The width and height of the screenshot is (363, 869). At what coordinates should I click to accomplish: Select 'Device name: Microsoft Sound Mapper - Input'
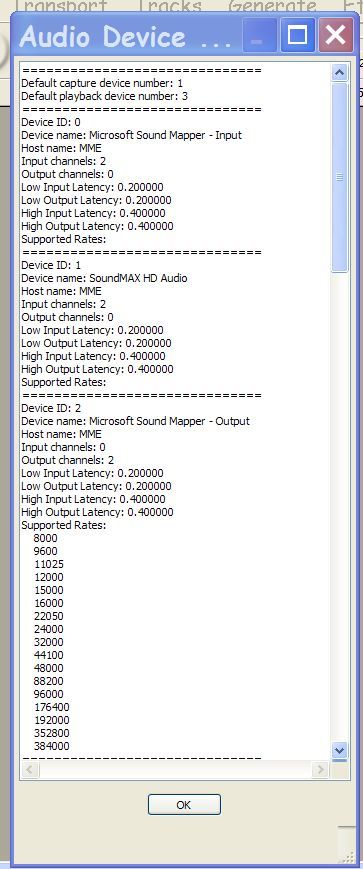pyautogui.click(x=131, y=135)
